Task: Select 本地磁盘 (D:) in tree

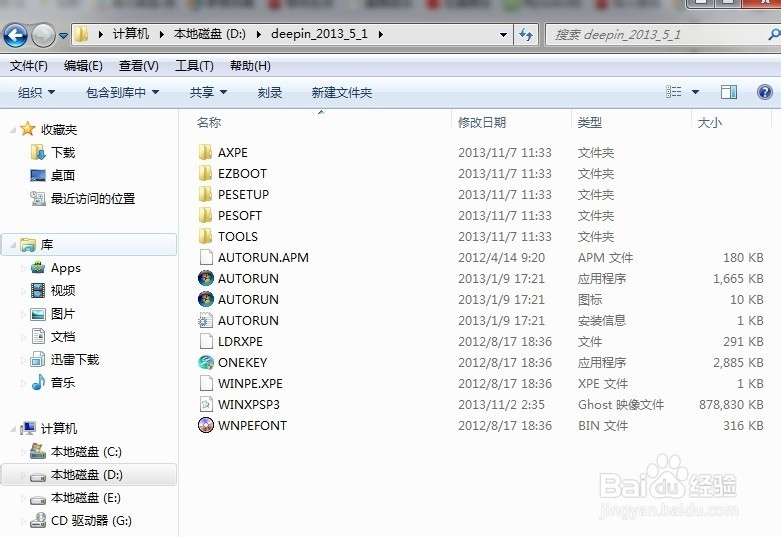Action: pyautogui.click(x=86, y=475)
